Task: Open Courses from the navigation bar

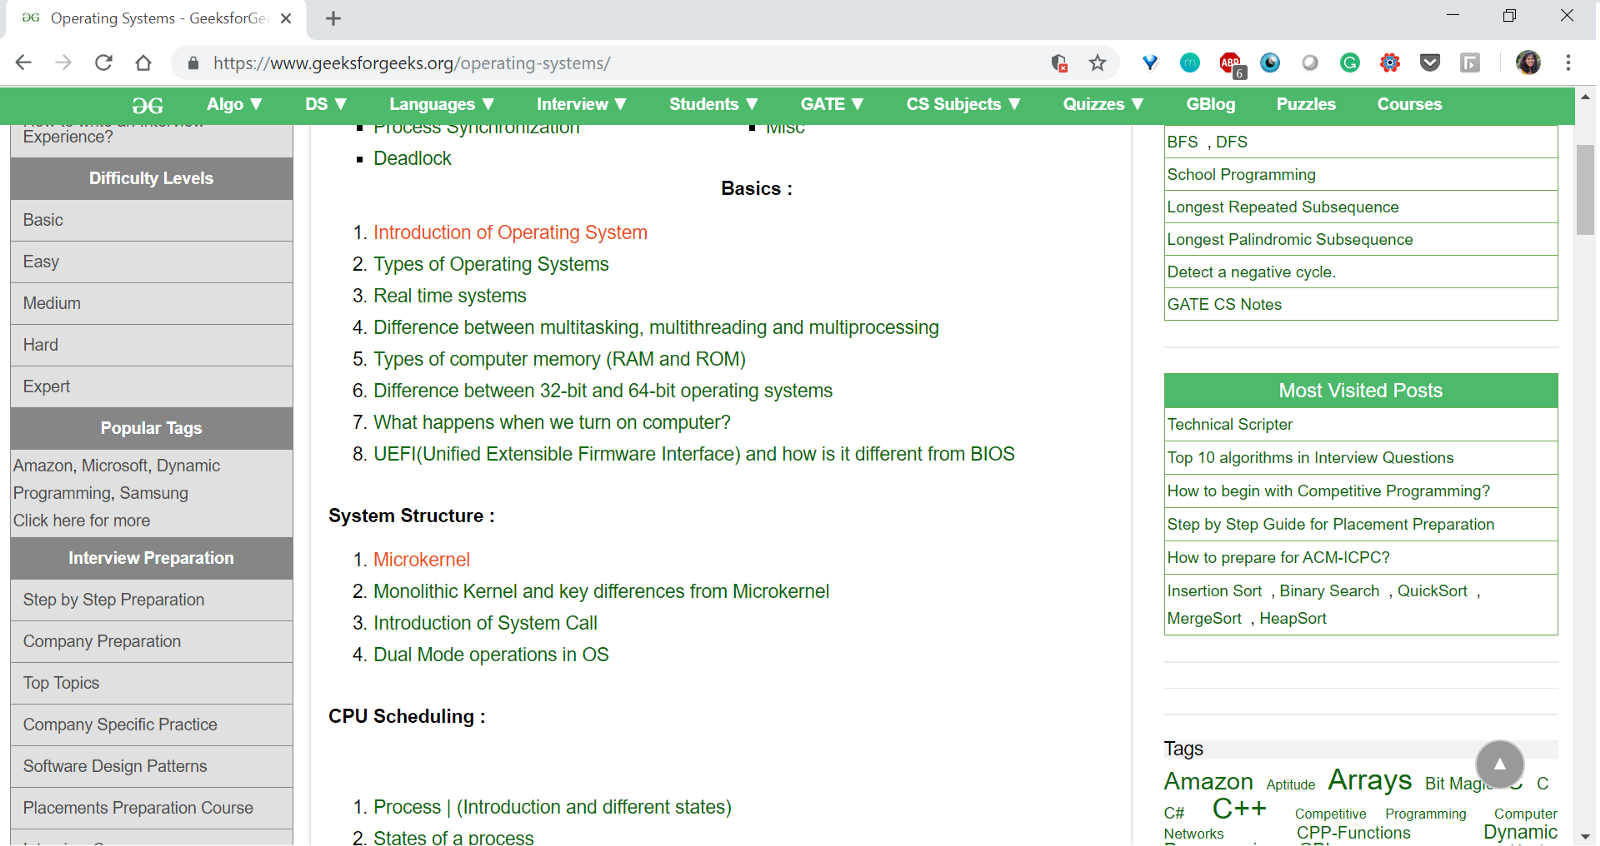Action: point(1410,104)
